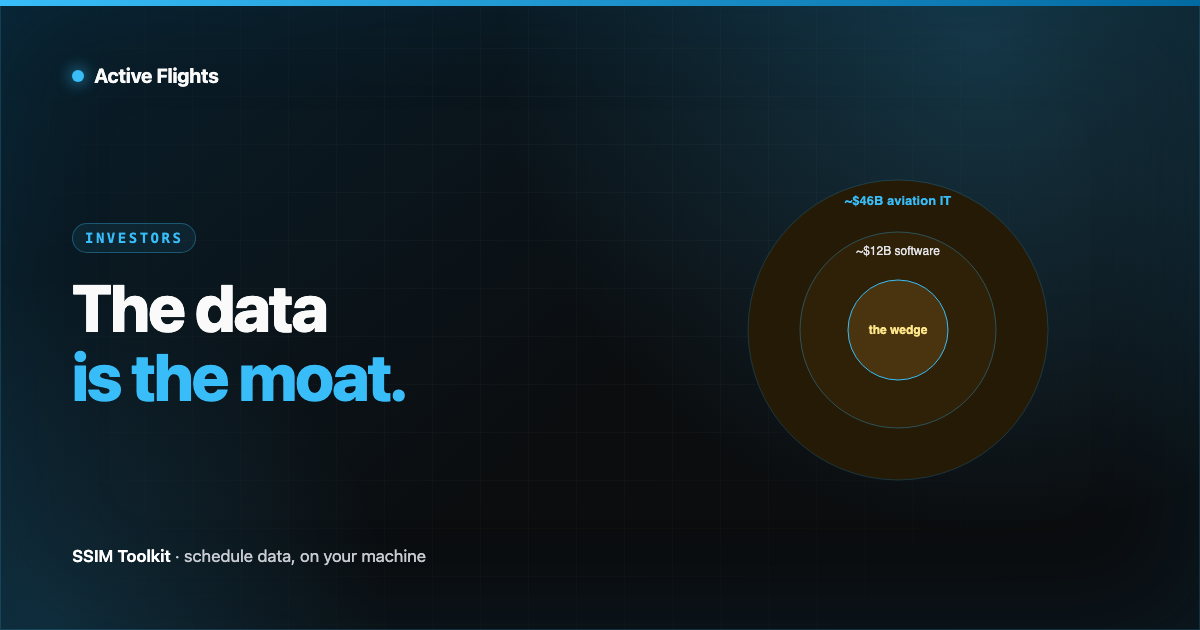
Task: Select the INVESTORS pill badge
Action: [x=134, y=238]
